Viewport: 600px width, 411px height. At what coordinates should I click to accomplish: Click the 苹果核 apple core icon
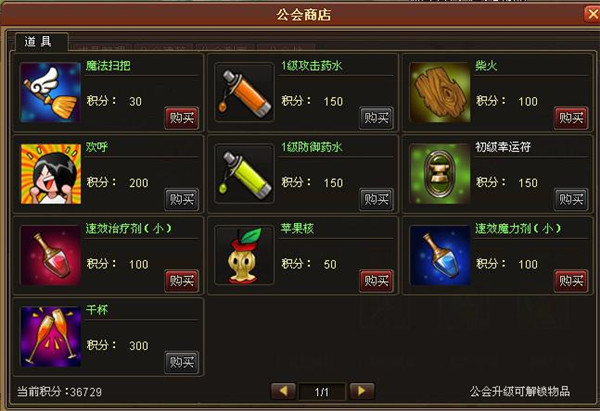tap(245, 256)
